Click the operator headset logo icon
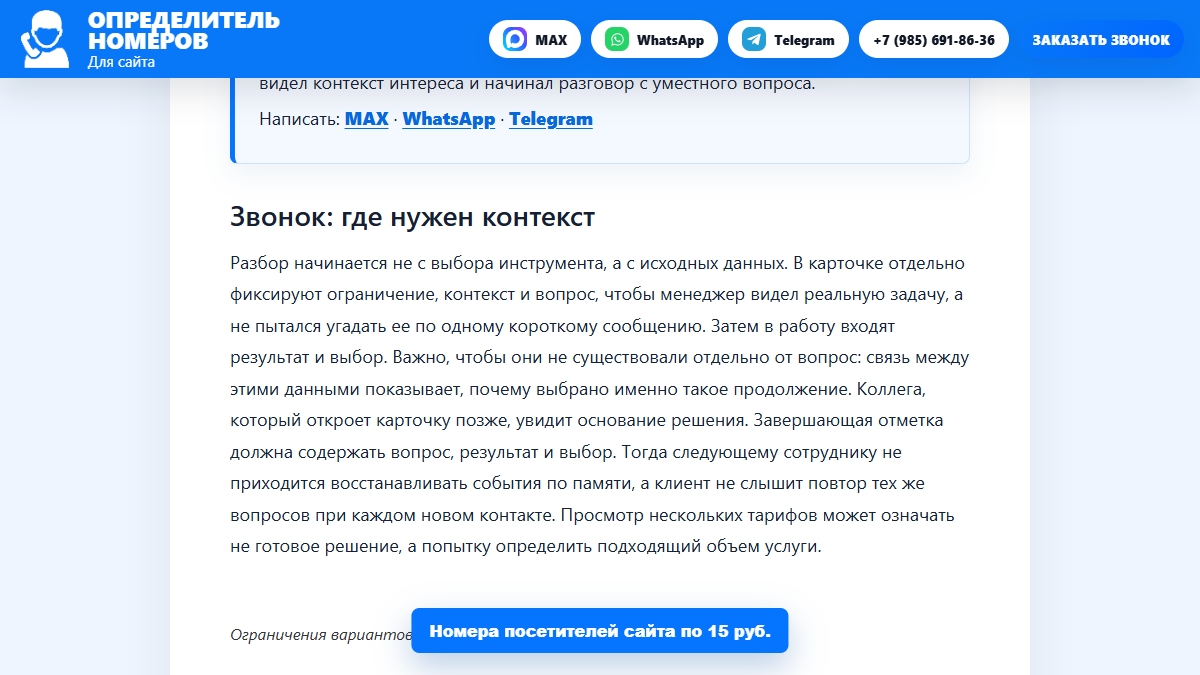 click(45, 39)
